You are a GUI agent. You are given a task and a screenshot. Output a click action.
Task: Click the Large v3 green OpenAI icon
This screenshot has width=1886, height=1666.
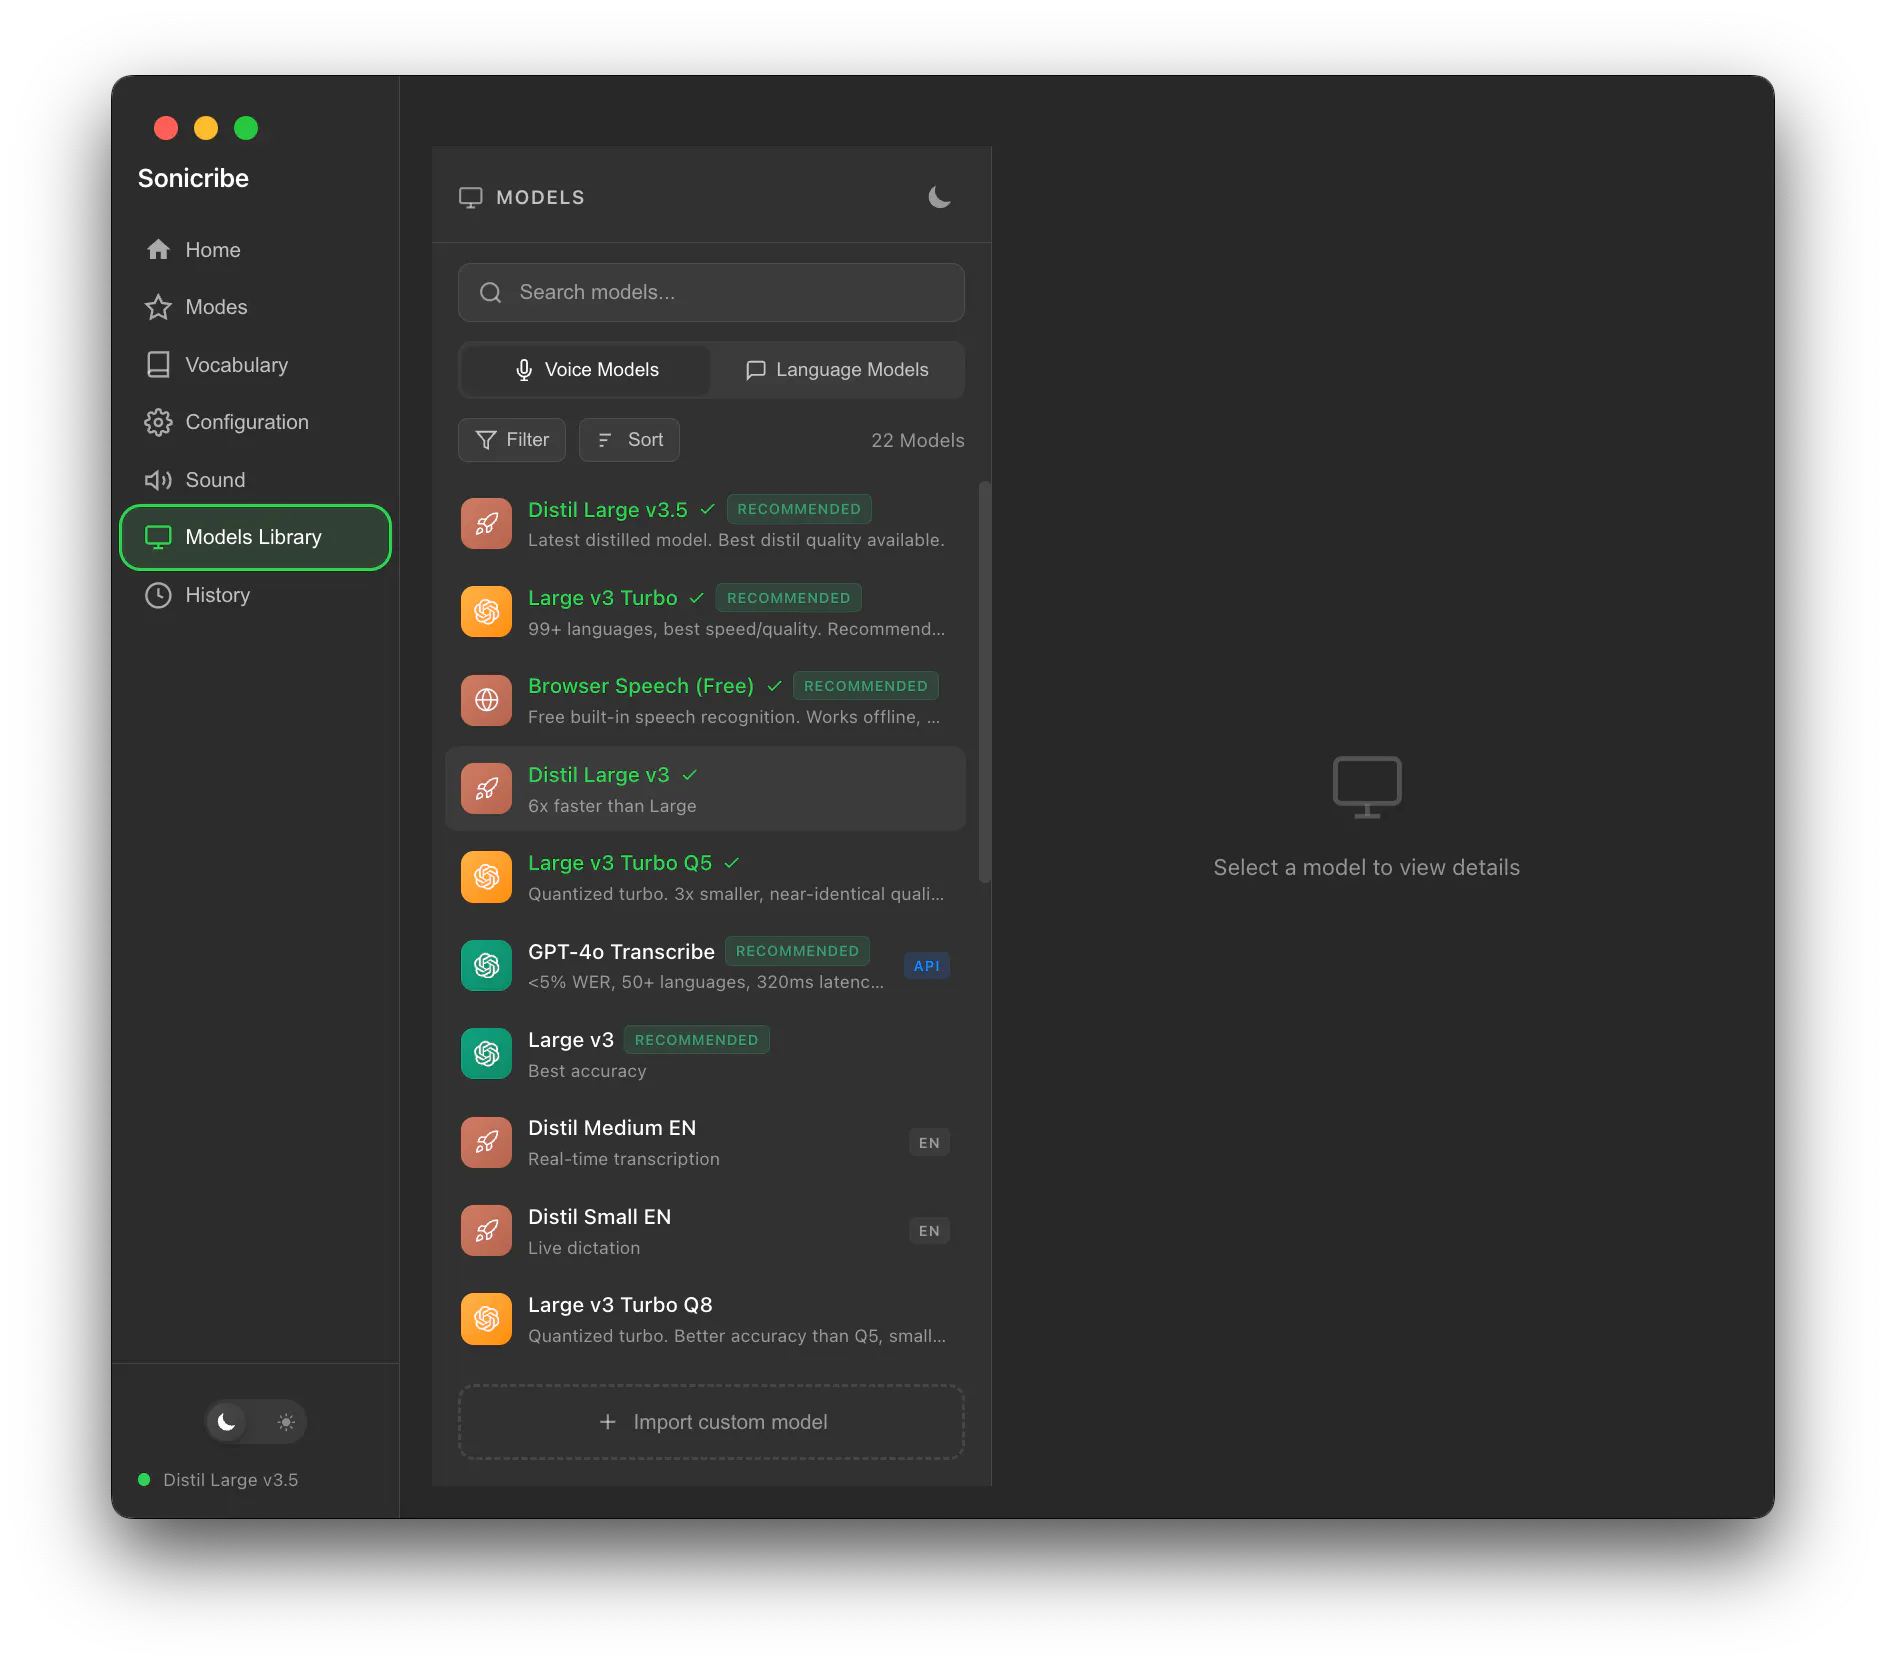486,1054
